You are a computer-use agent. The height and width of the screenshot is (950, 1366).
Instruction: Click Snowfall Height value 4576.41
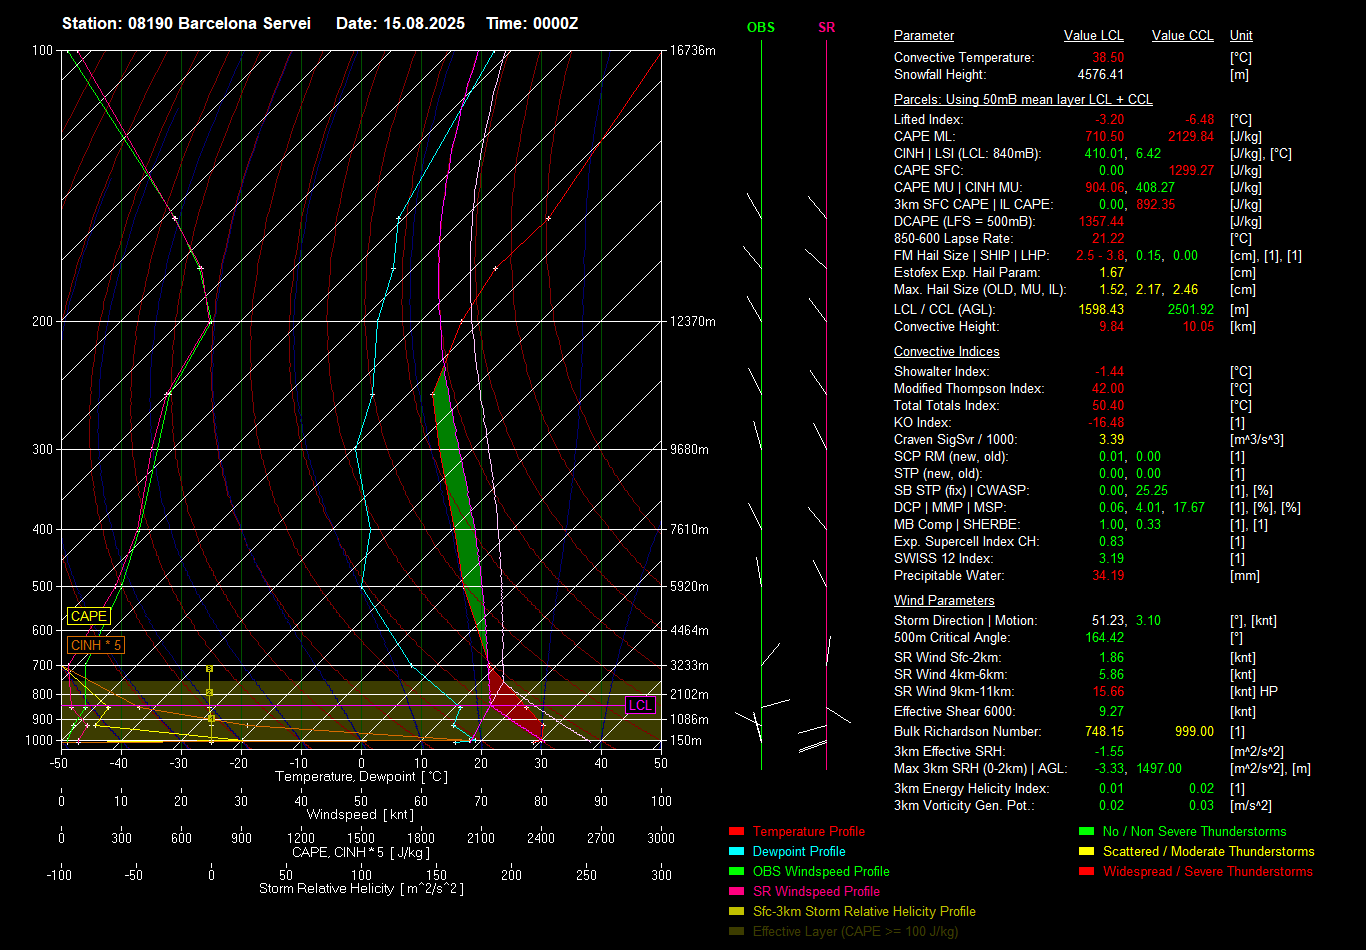1101,75
